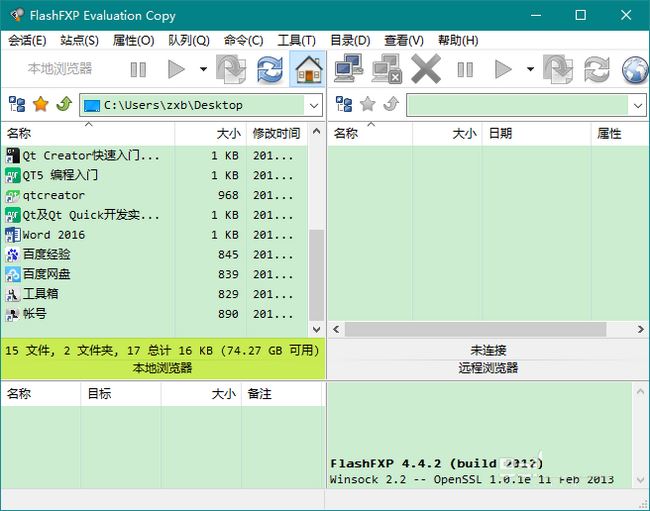Click the home (switch to local browser) icon

pos(308,69)
